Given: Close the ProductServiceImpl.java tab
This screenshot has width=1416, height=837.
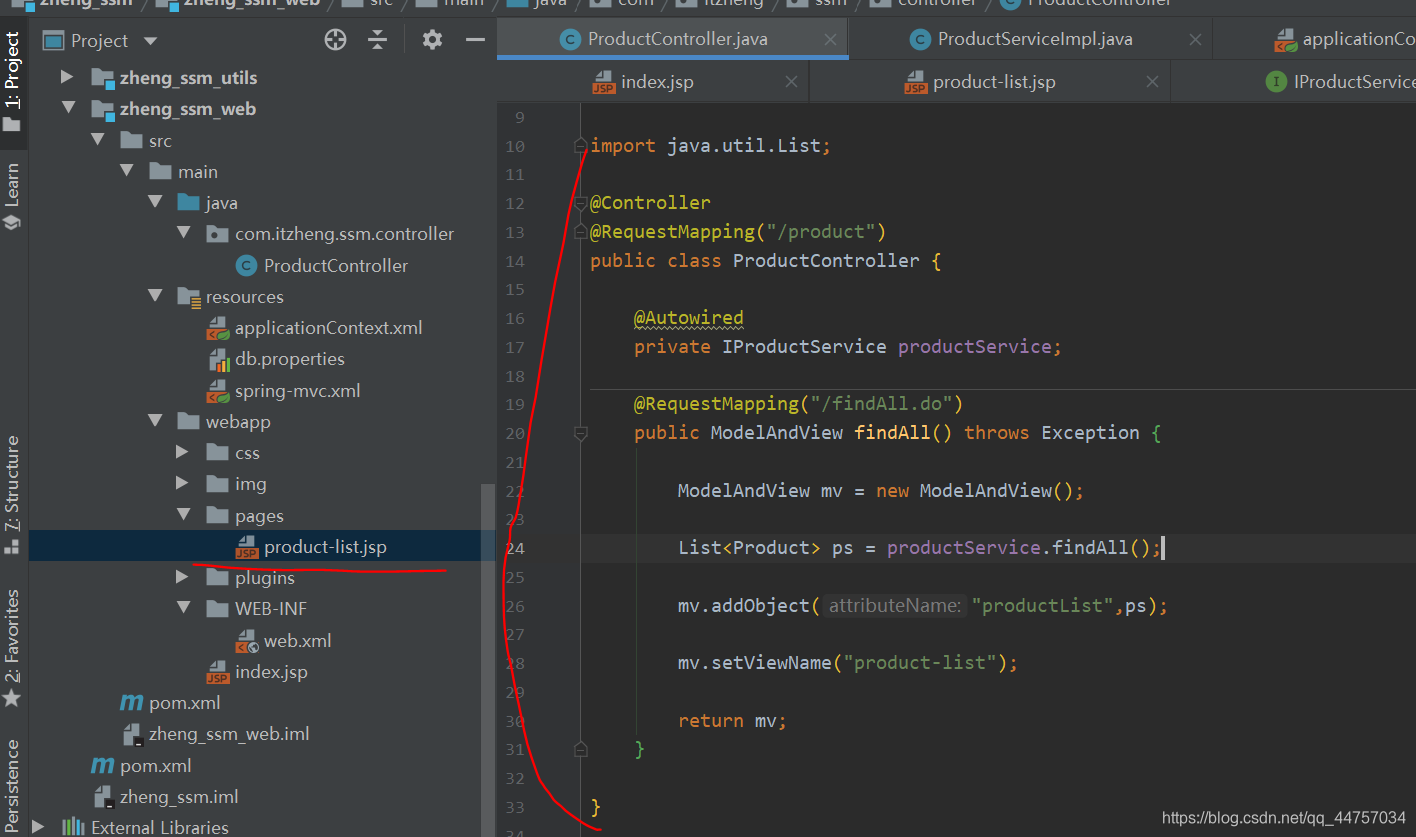Looking at the screenshot, I should pos(1195,40).
